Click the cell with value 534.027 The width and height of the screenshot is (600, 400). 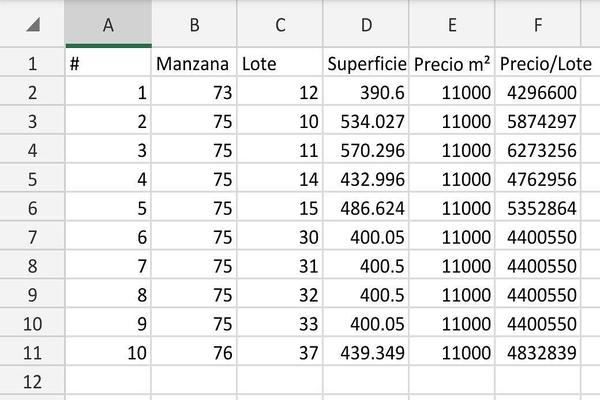[x=366, y=122]
